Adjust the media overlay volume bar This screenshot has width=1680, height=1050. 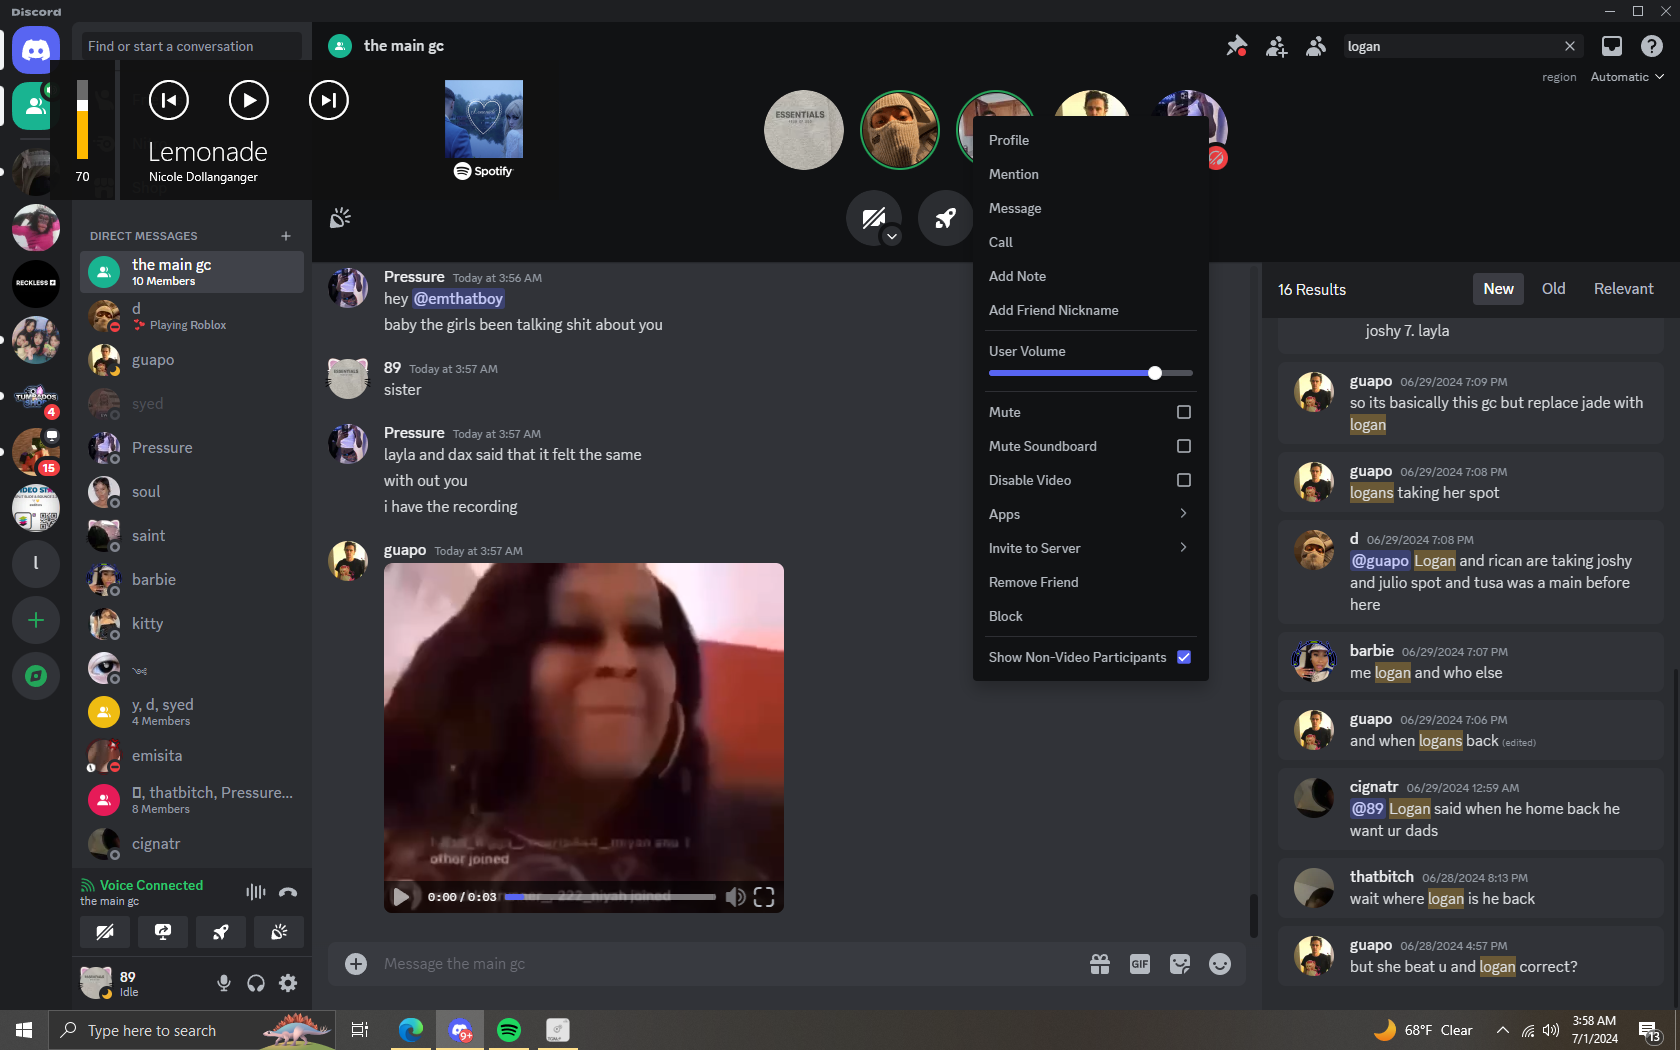(x=82, y=120)
